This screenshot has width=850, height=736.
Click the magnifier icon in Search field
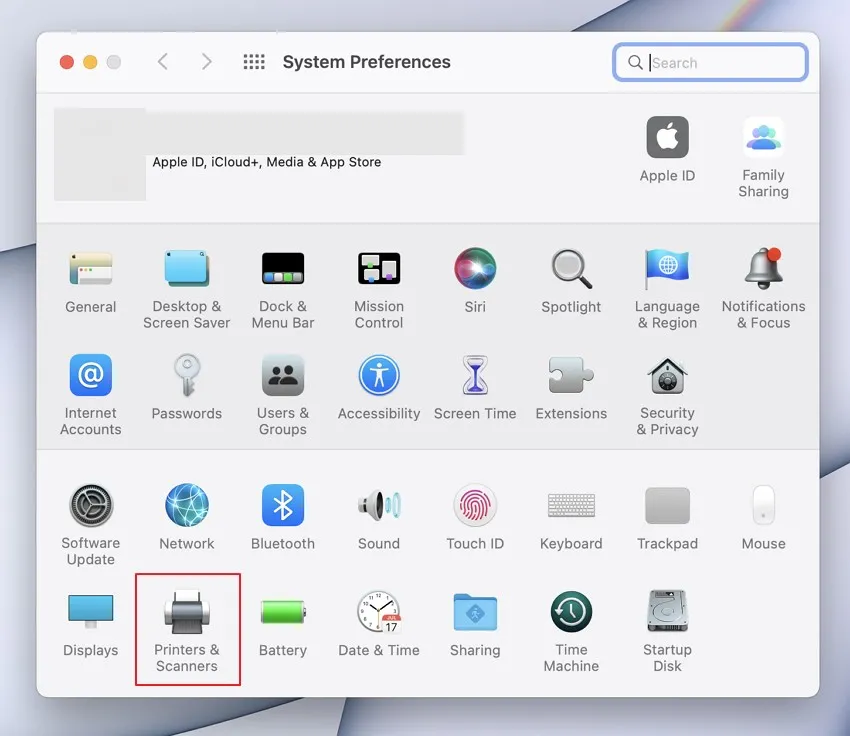click(635, 62)
